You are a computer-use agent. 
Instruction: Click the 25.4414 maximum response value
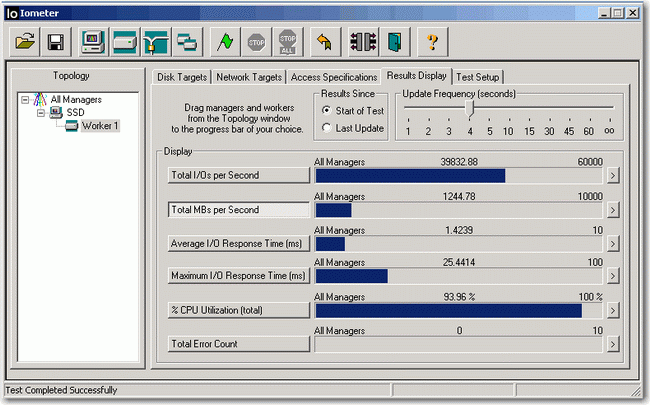(x=459, y=262)
